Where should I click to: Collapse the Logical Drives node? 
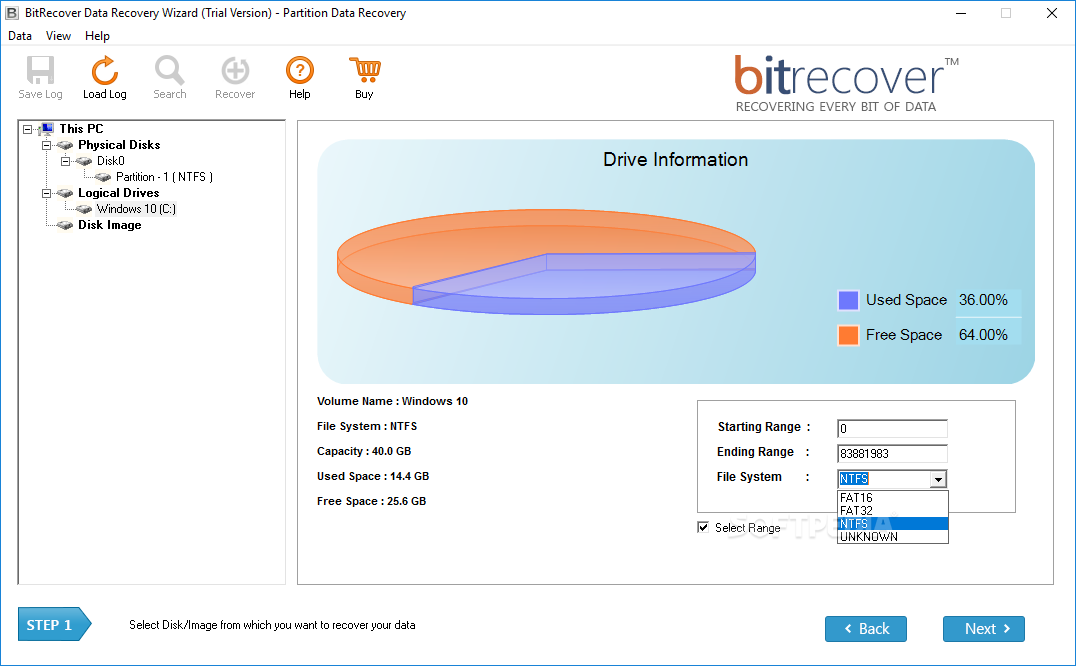click(x=47, y=193)
